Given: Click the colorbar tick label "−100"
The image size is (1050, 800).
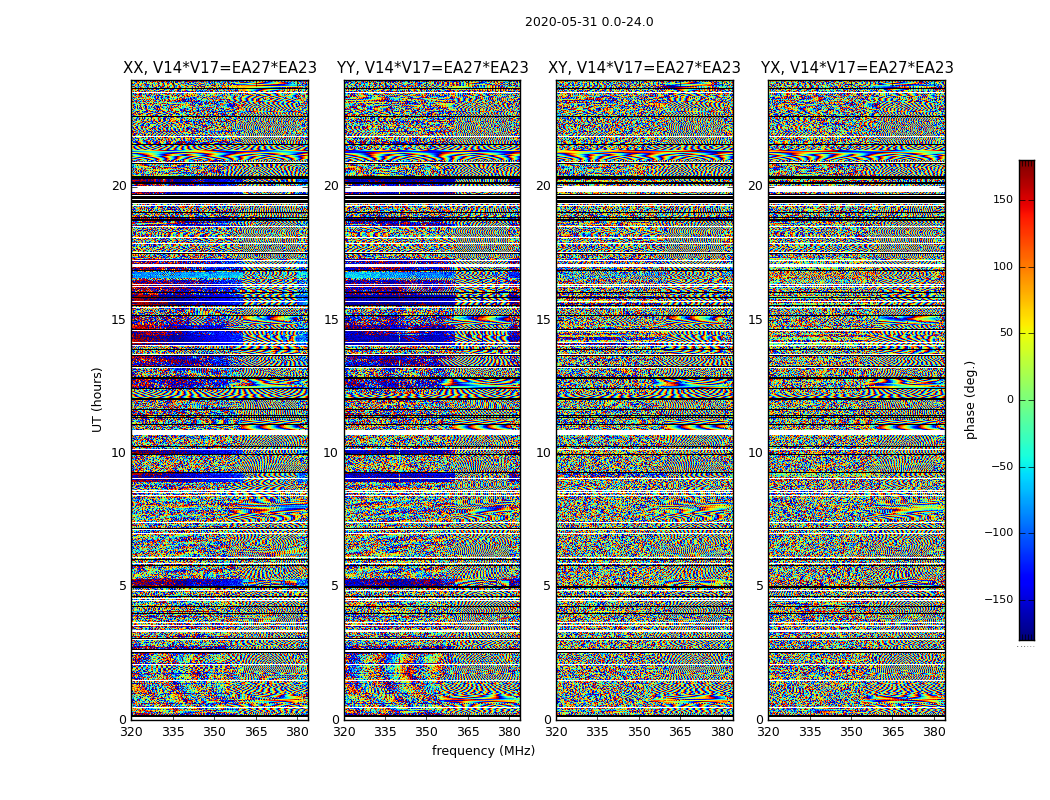Looking at the screenshot, I should pyautogui.click(x=999, y=532).
